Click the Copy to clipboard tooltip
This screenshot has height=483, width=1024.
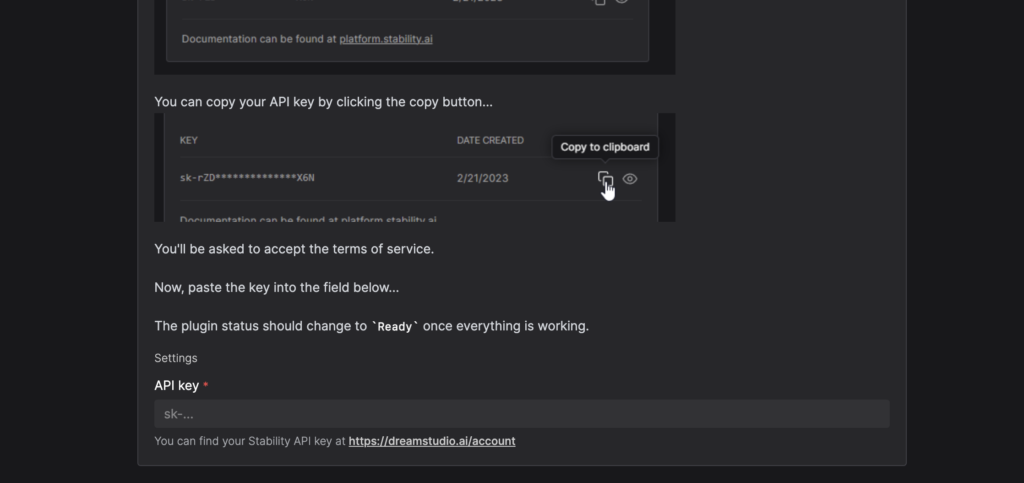click(605, 147)
